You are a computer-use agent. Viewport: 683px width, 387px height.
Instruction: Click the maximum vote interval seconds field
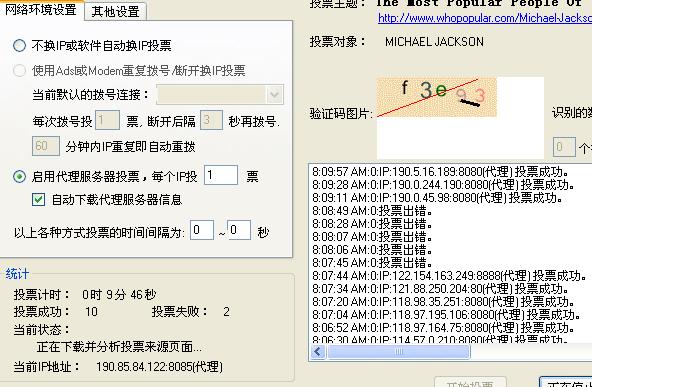point(239,230)
